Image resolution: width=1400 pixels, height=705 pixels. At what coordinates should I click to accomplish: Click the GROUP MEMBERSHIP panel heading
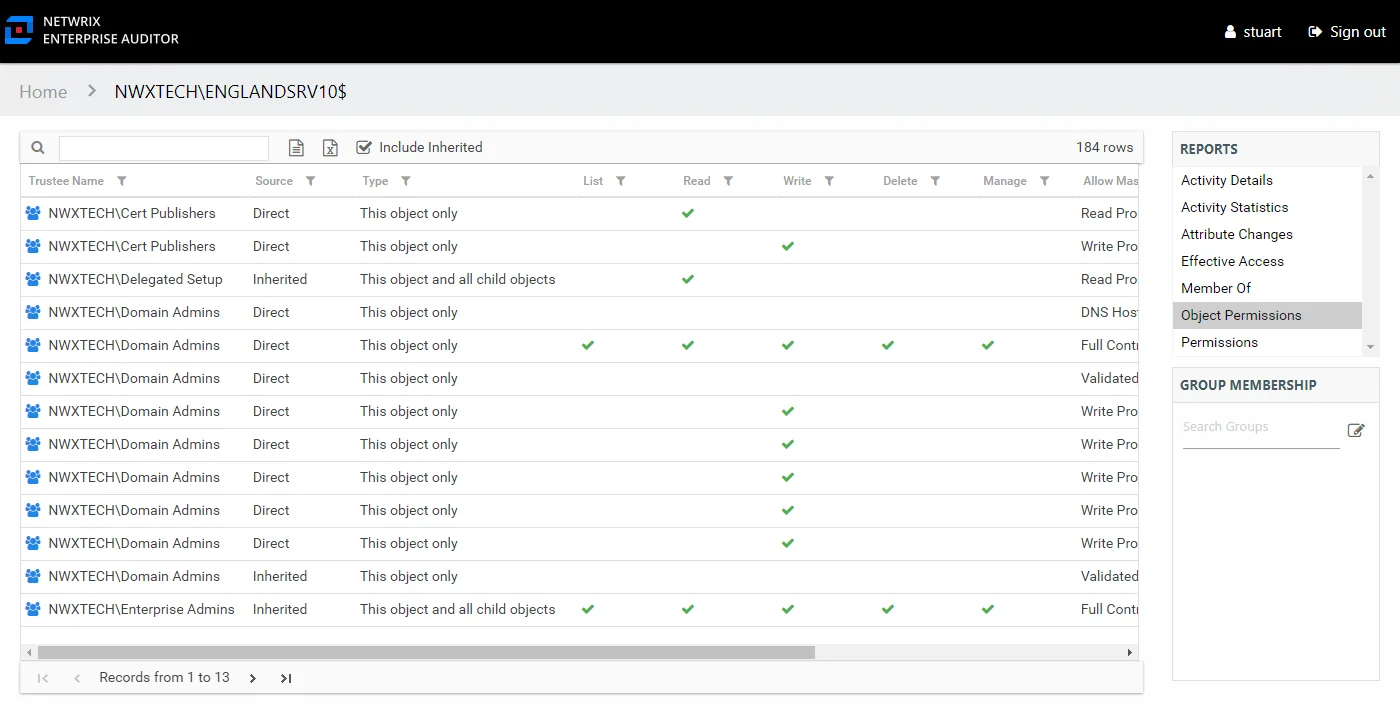(x=1248, y=385)
